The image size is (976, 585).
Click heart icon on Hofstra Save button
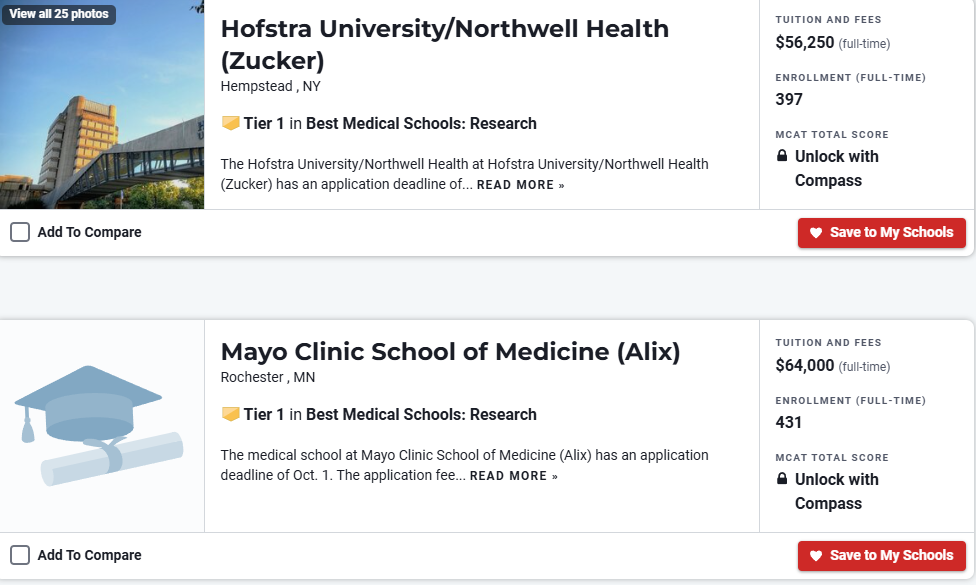816,233
